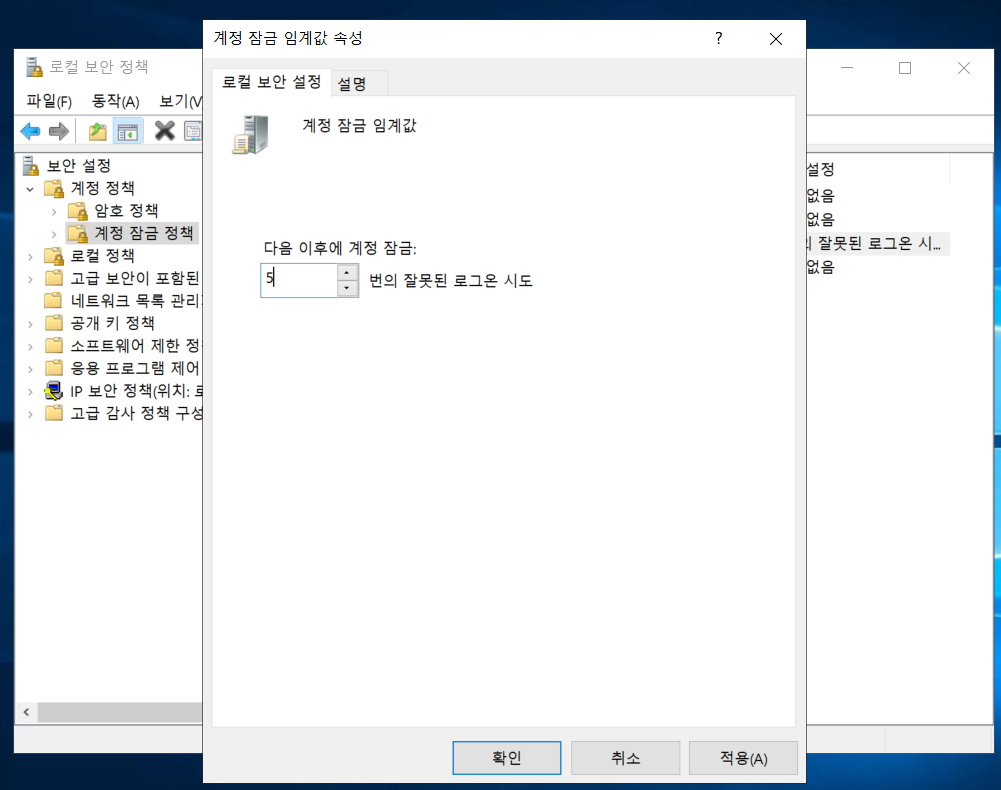This screenshot has width=1001, height=790.
Task: Click the 네트워크 목록 관리자 folder icon
Action: 54,300
